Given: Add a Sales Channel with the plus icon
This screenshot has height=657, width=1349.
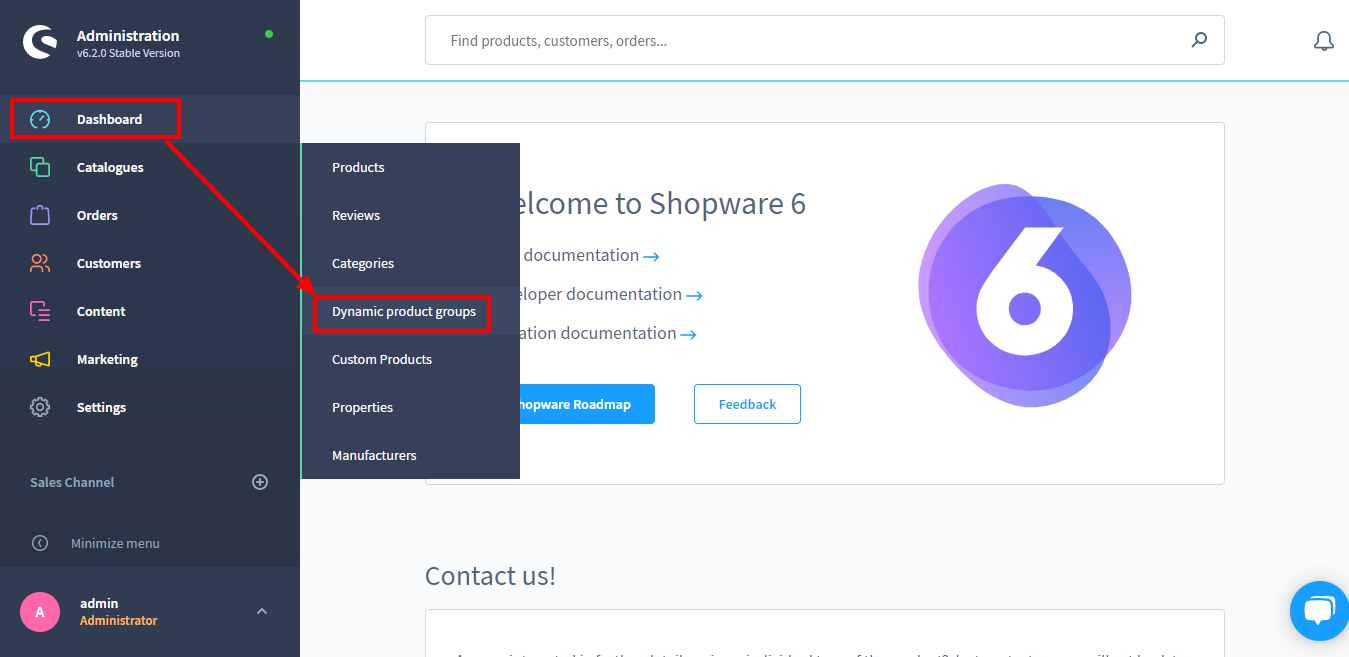Looking at the screenshot, I should click(x=260, y=482).
